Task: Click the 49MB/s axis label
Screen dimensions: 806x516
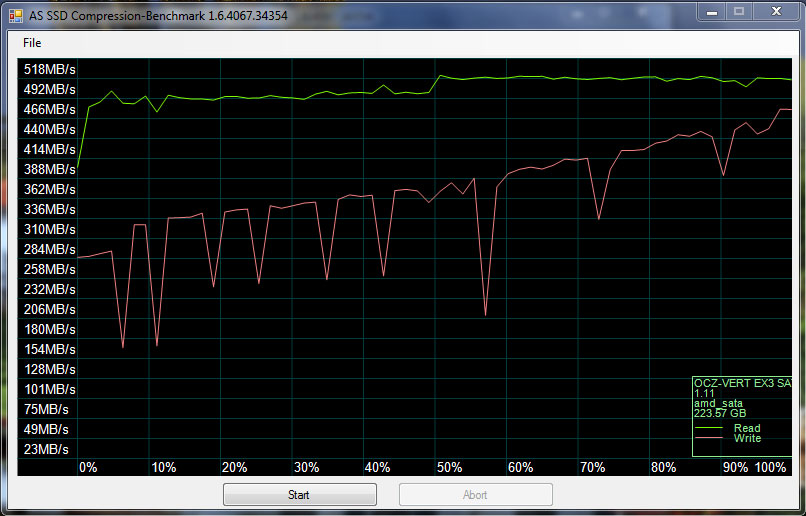Action: pos(46,430)
